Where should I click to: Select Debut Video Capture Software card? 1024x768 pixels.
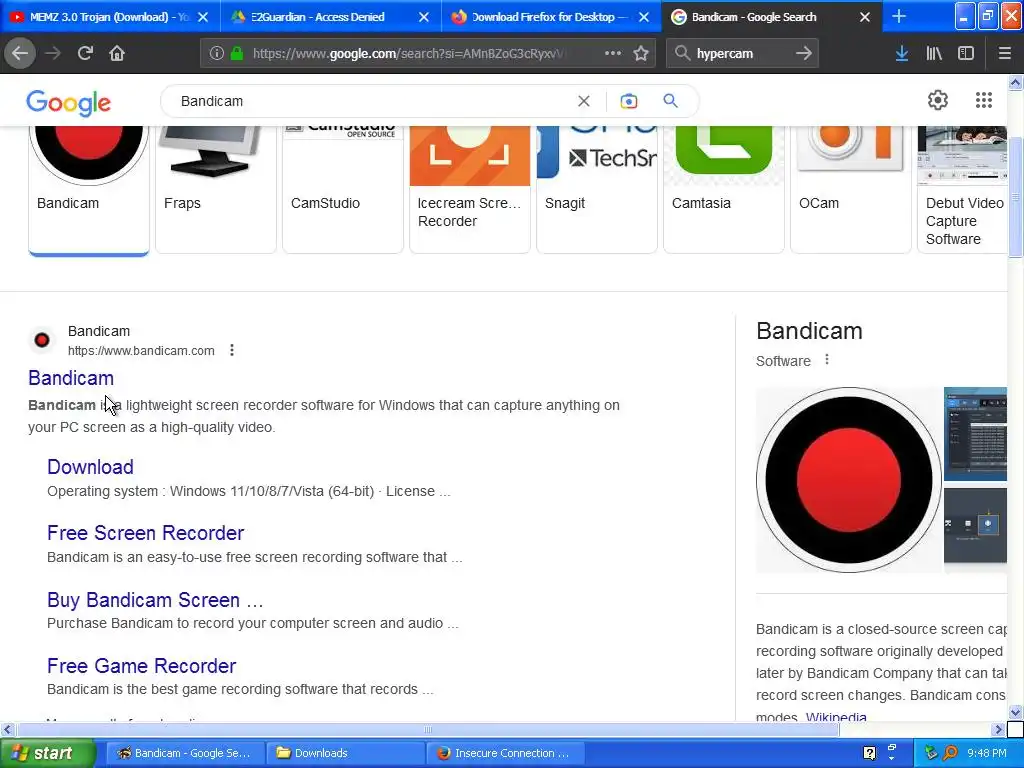(x=963, y=189)
